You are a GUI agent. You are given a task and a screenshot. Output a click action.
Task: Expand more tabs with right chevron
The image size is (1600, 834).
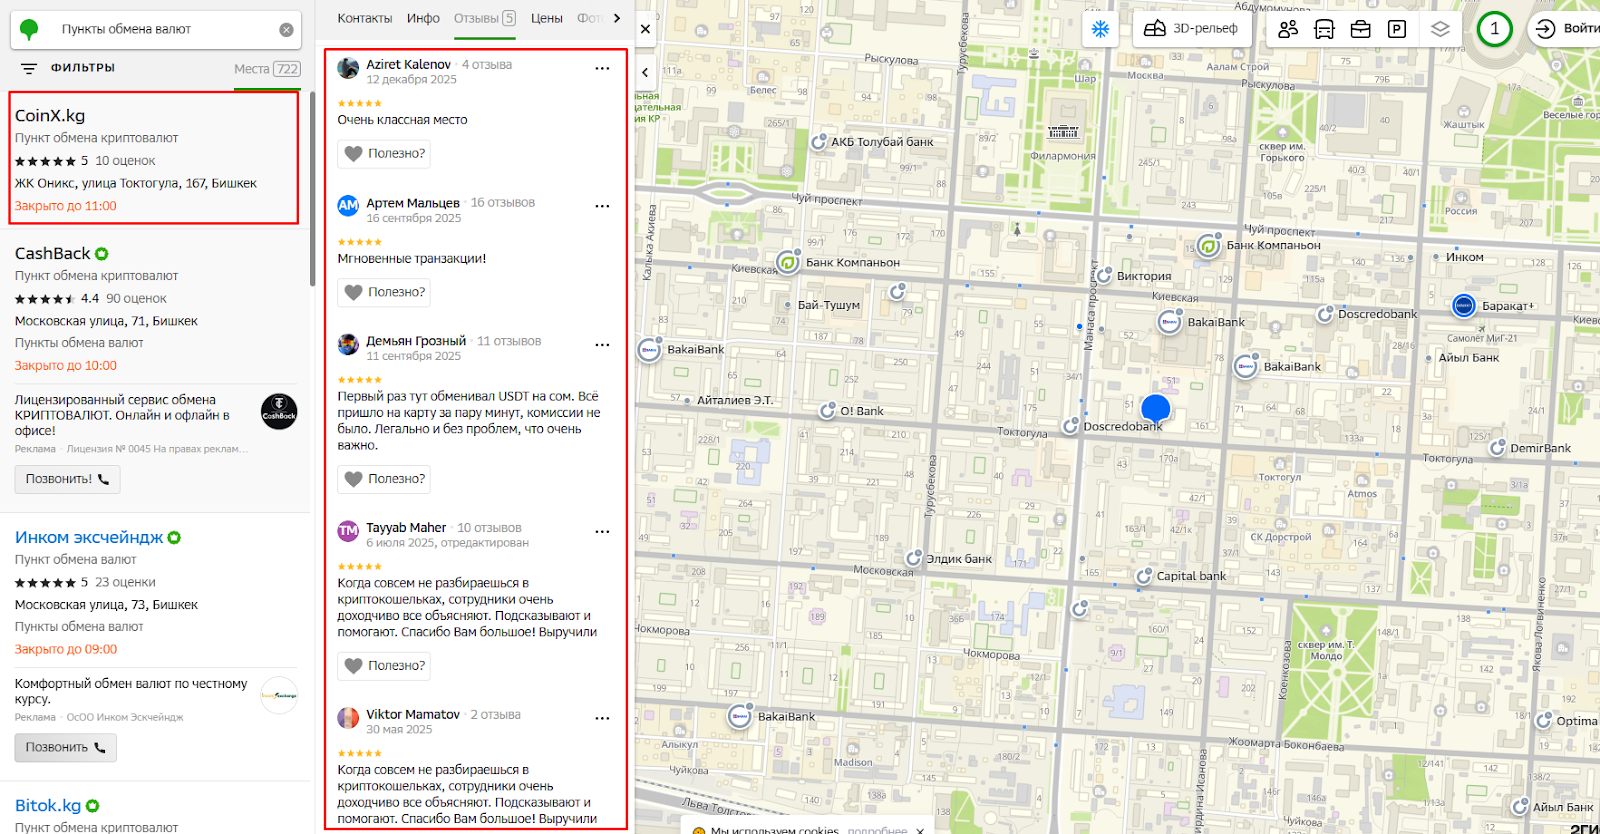pyautogui.click(x=617, y=18)
